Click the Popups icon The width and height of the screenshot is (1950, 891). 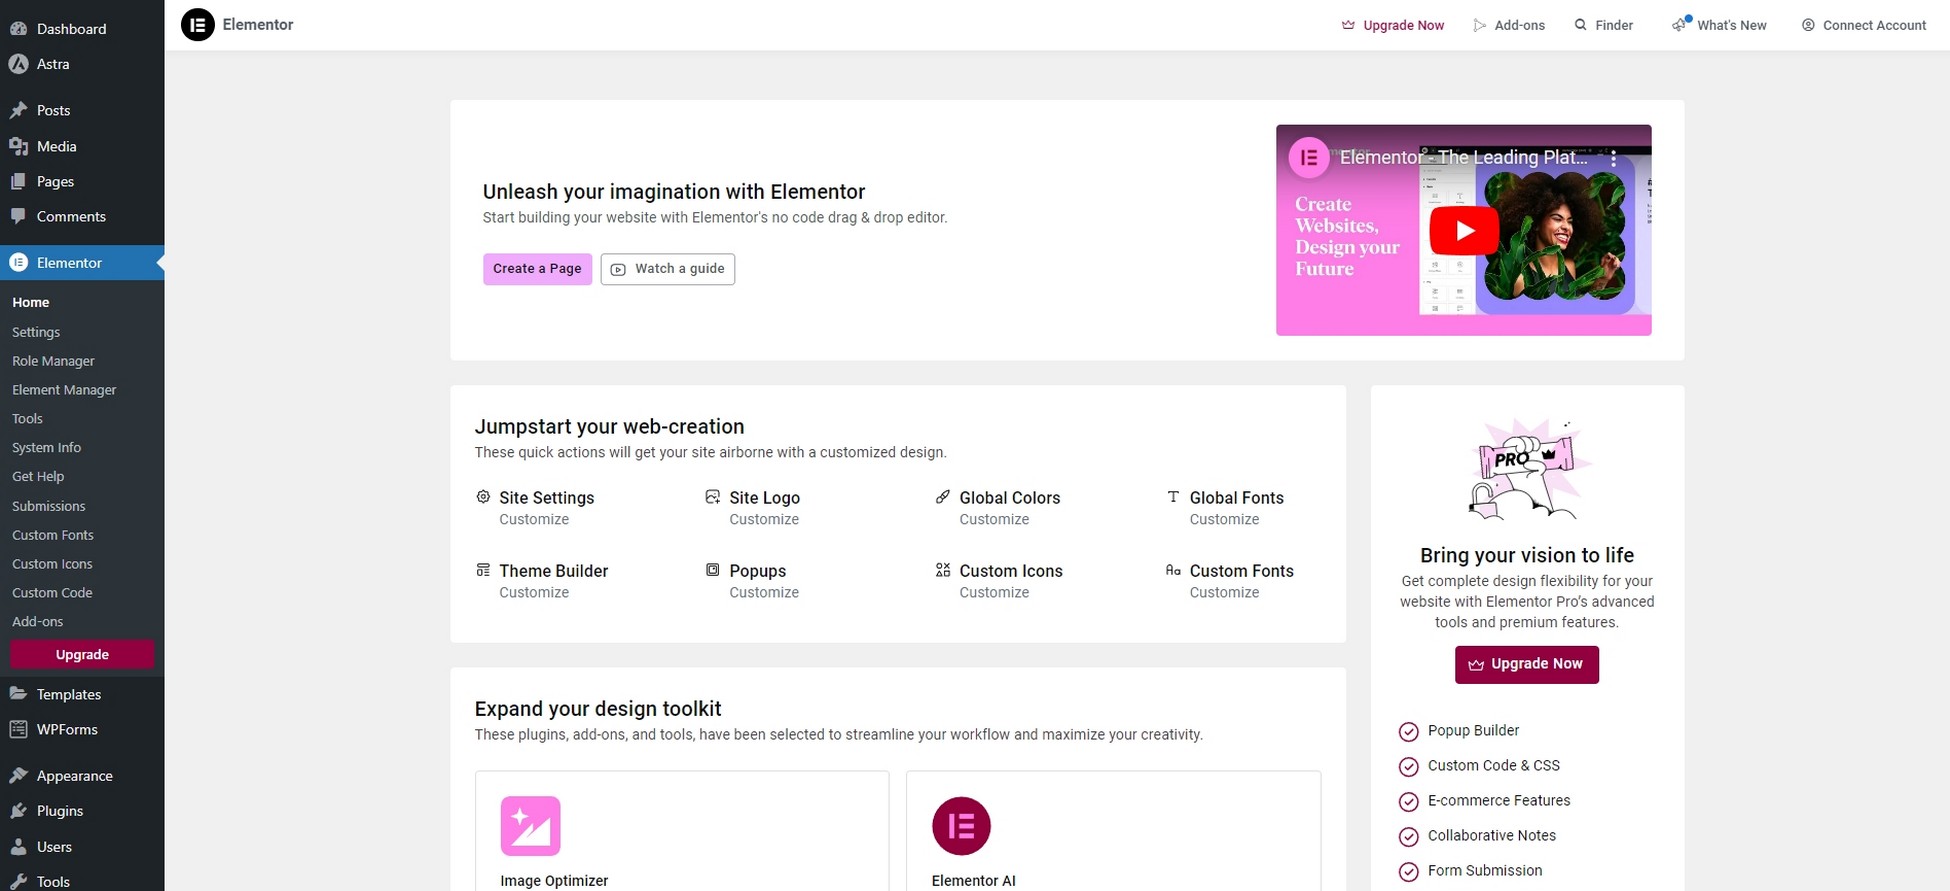tap(713, 570)
